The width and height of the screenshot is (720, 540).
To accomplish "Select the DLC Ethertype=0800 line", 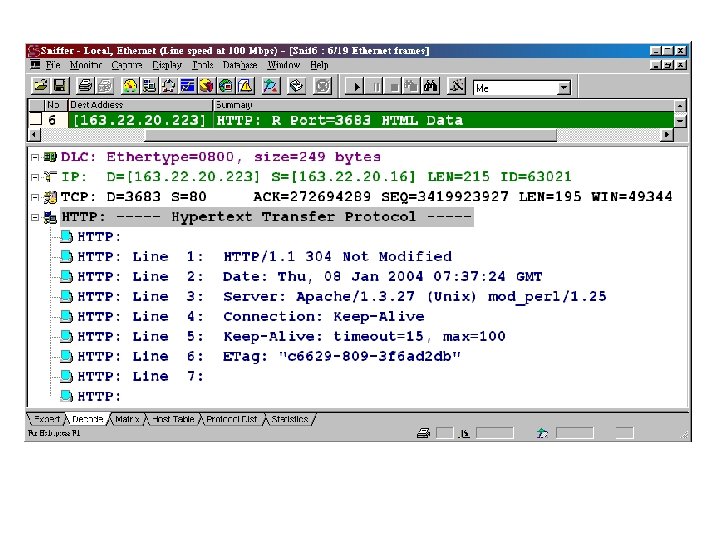I will tap(220, 157).
